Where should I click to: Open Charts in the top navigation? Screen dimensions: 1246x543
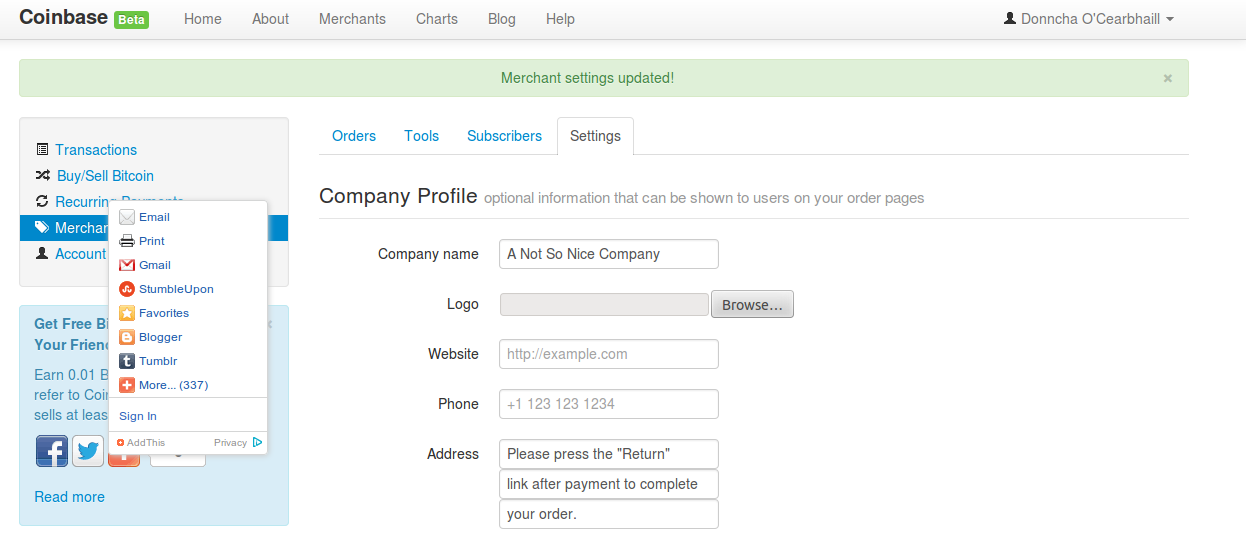coord(437,19)
